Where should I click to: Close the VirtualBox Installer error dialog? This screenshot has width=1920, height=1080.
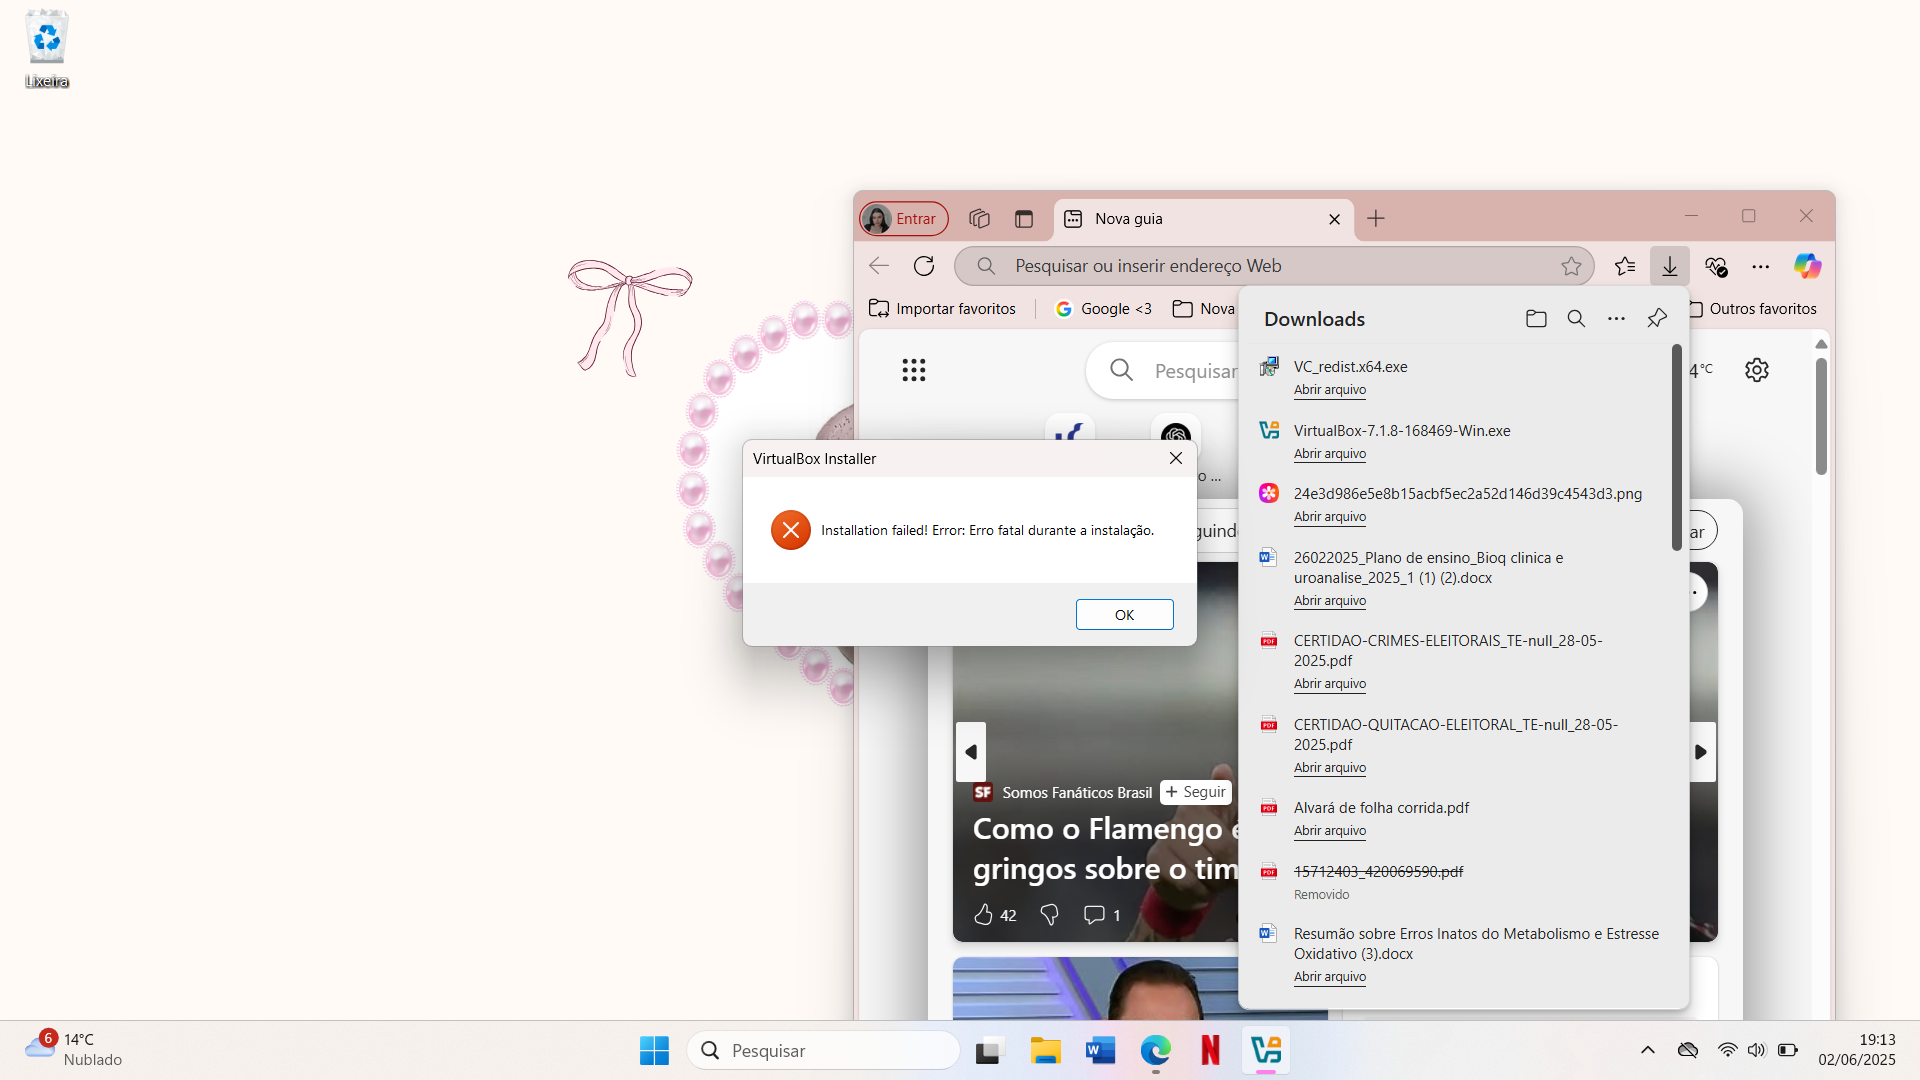[1176, 458]
